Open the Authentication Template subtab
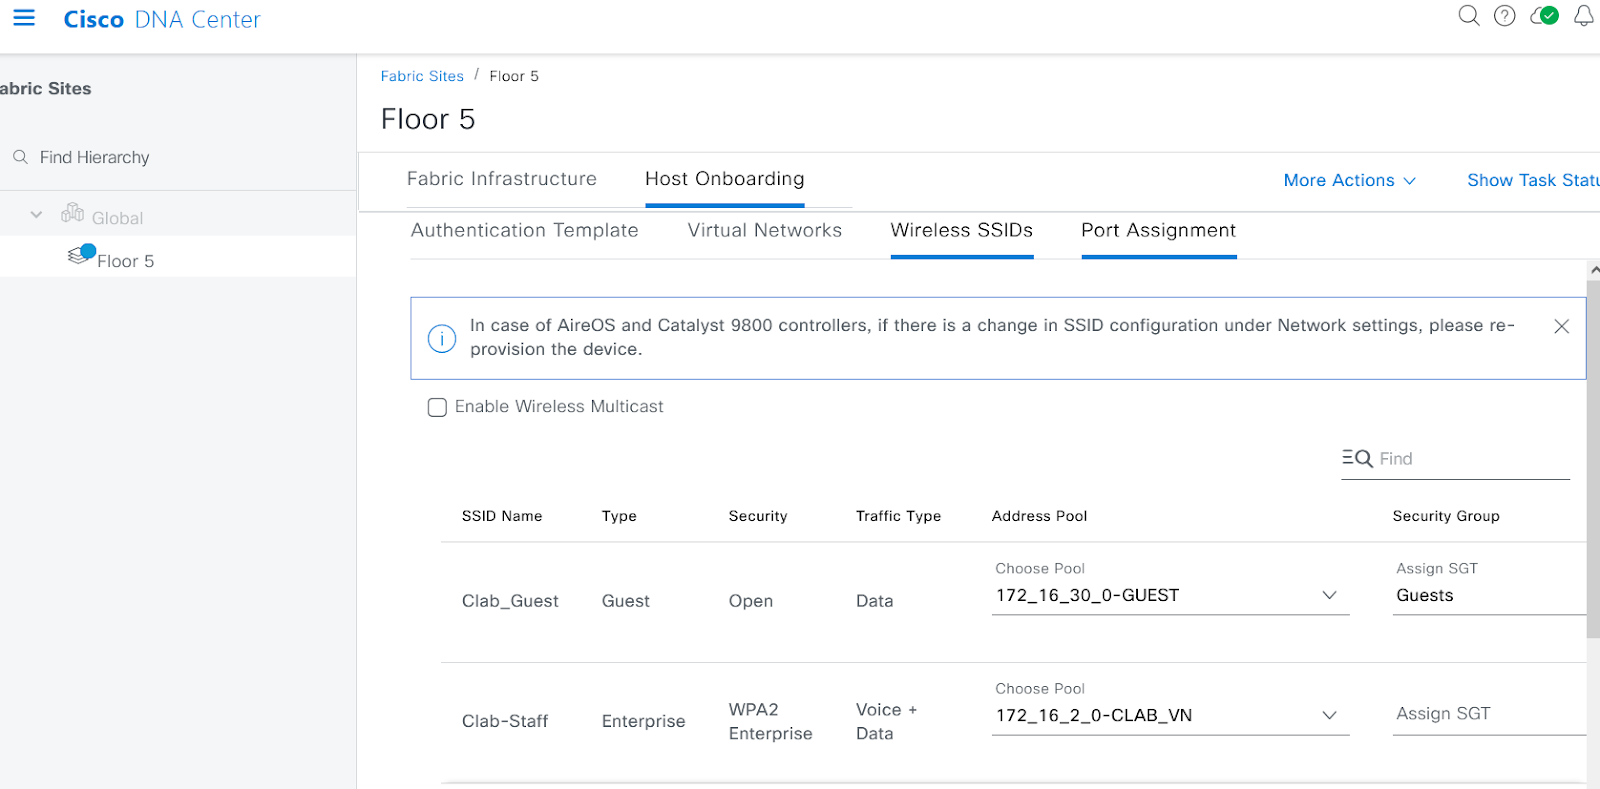The image size is (1600, 789). pyautogui.click(x=525, y=230)
